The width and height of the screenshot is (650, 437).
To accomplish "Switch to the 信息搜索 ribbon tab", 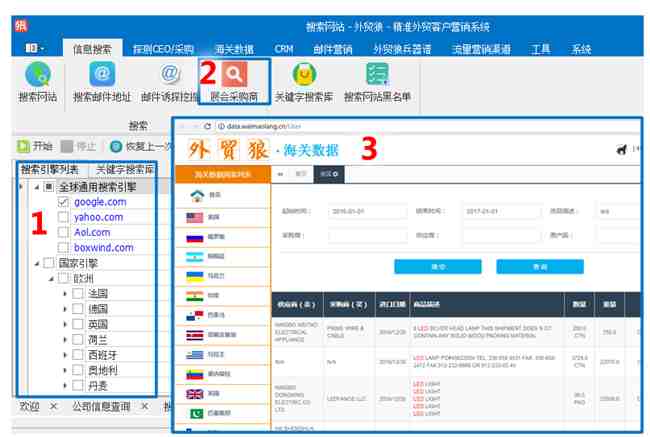I will pyautogui.click(x=92, y=49).
